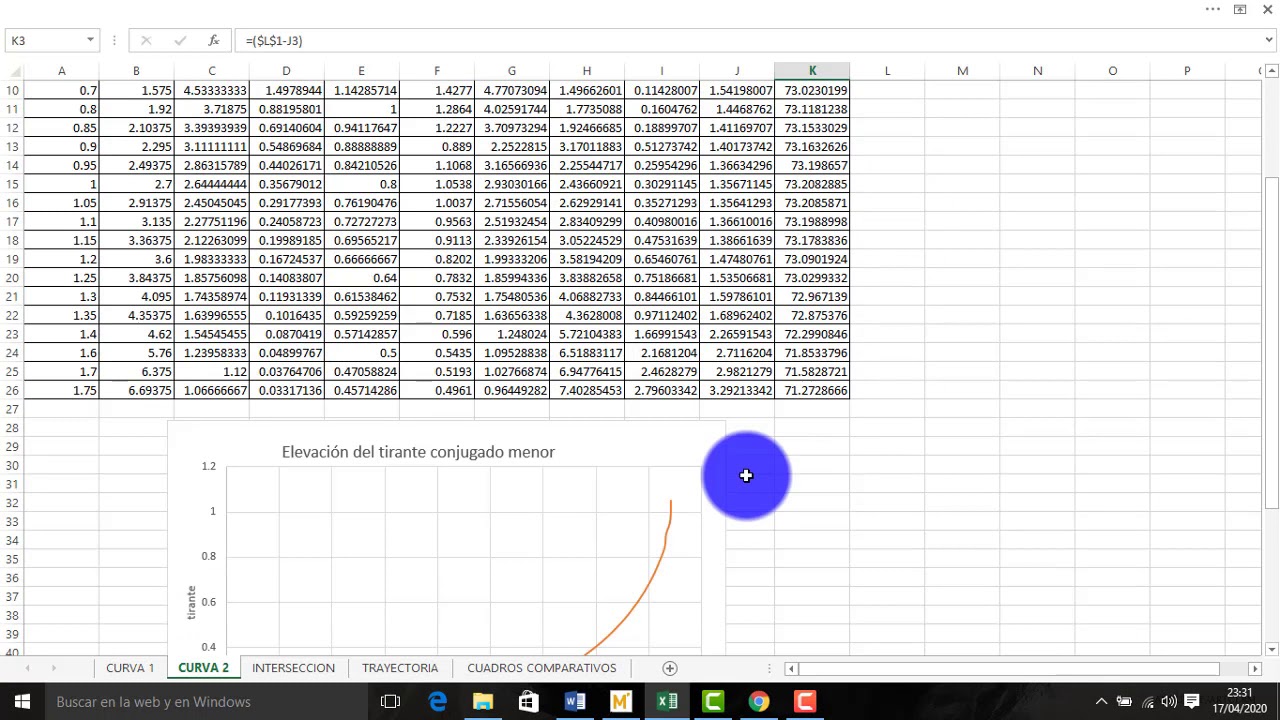Open Google Chrome from the taskbar
Screen dimensions: 1280x720
pos(759,702)
